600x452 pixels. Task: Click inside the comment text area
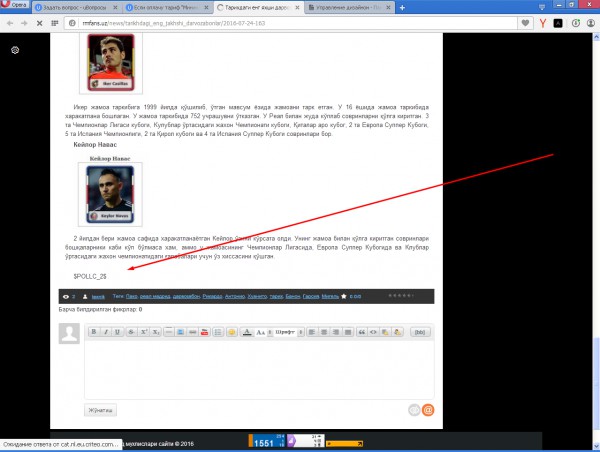coord(259,369)
